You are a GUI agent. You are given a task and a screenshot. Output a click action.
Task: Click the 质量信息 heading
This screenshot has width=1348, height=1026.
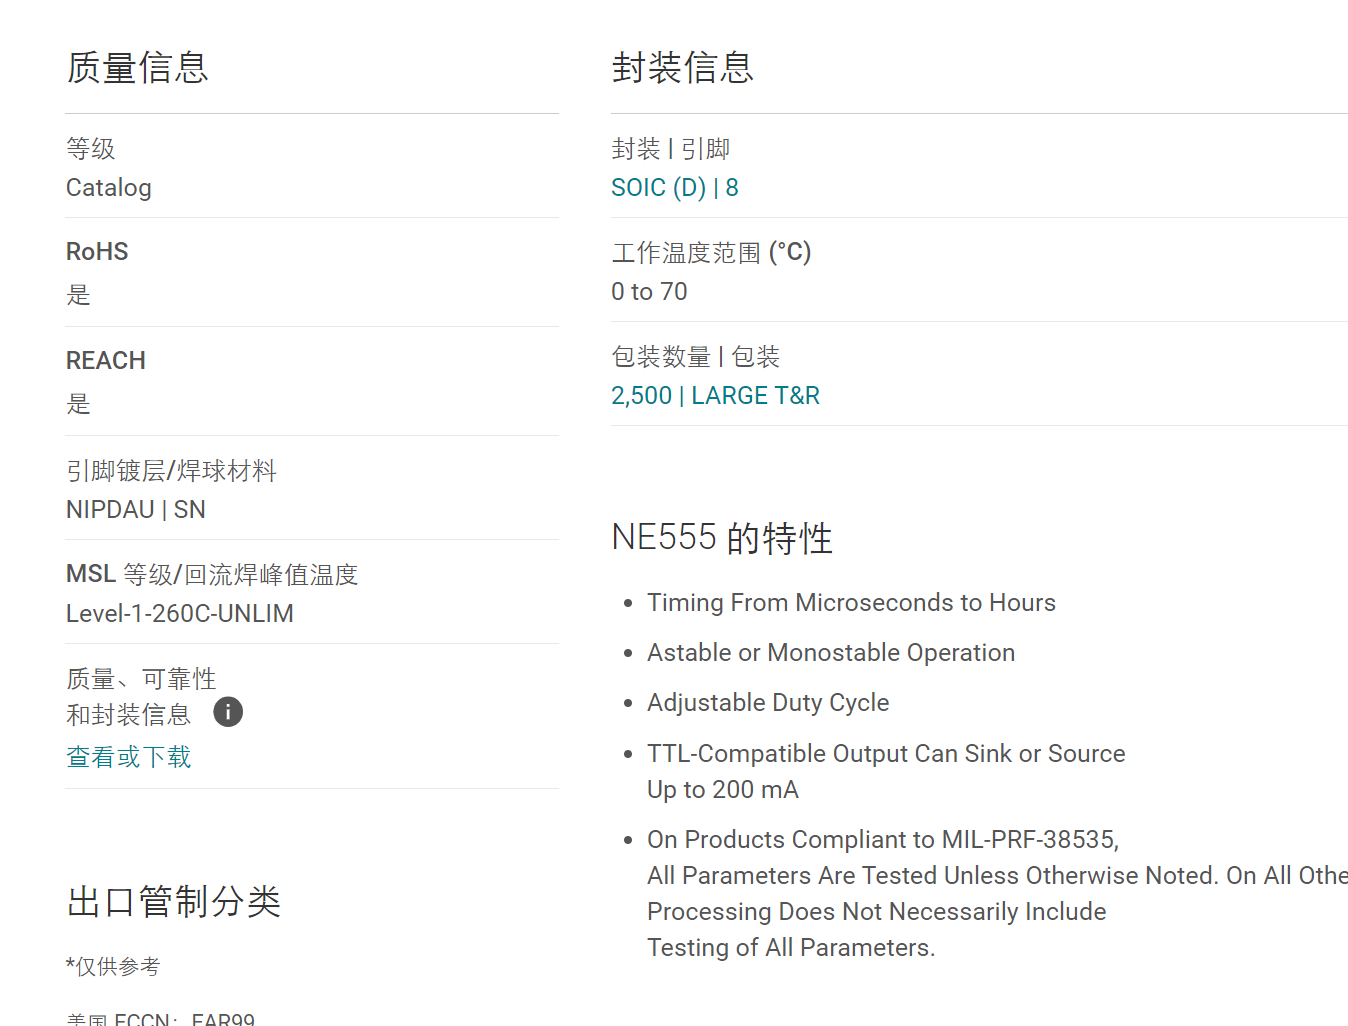click(x=137, y=68)
